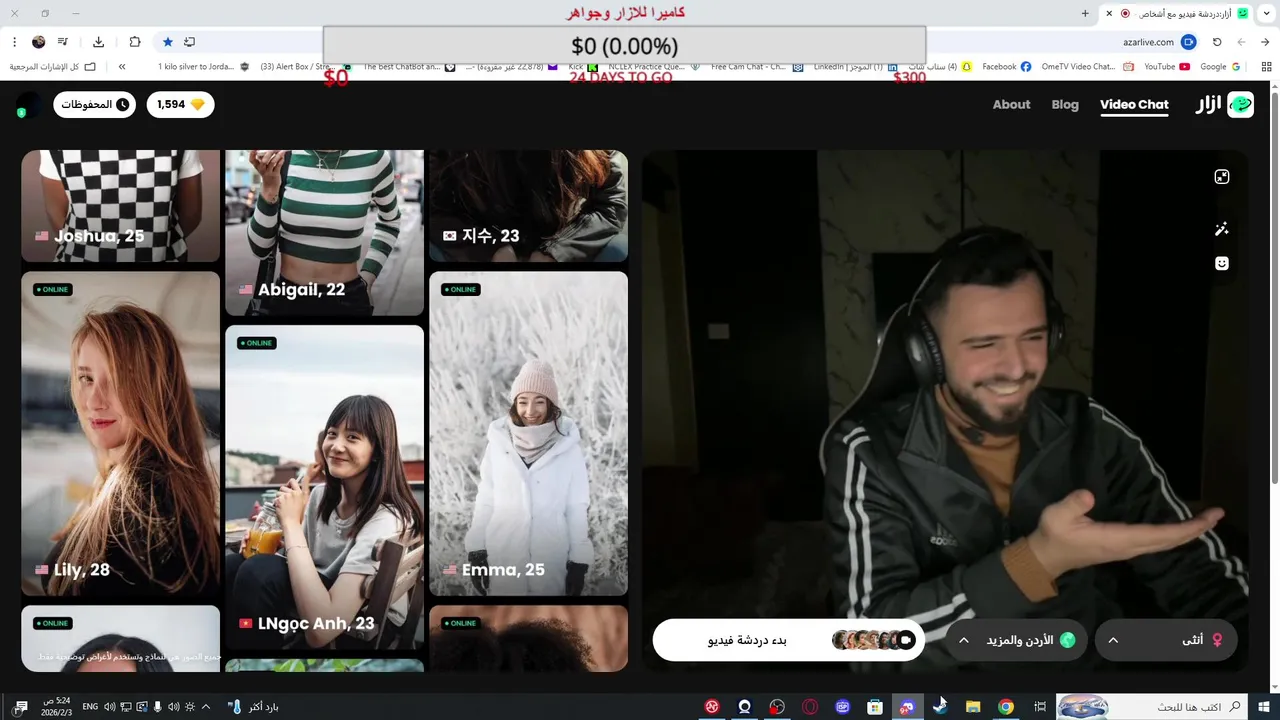This screenshot has height=720, width=1280.
Task: Reload the page
Action: point(1217,42)
